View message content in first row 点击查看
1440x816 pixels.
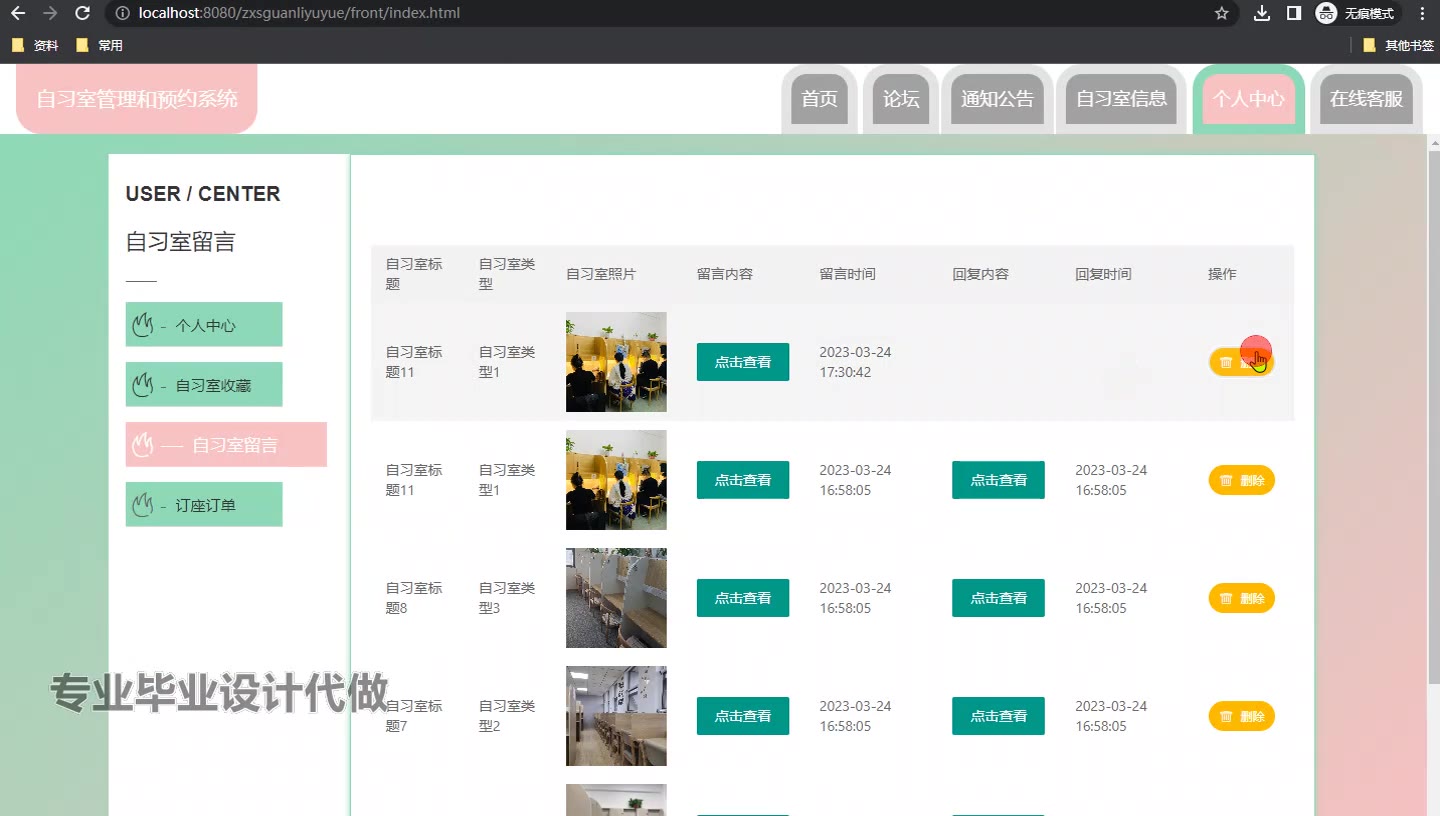point(742,362)
